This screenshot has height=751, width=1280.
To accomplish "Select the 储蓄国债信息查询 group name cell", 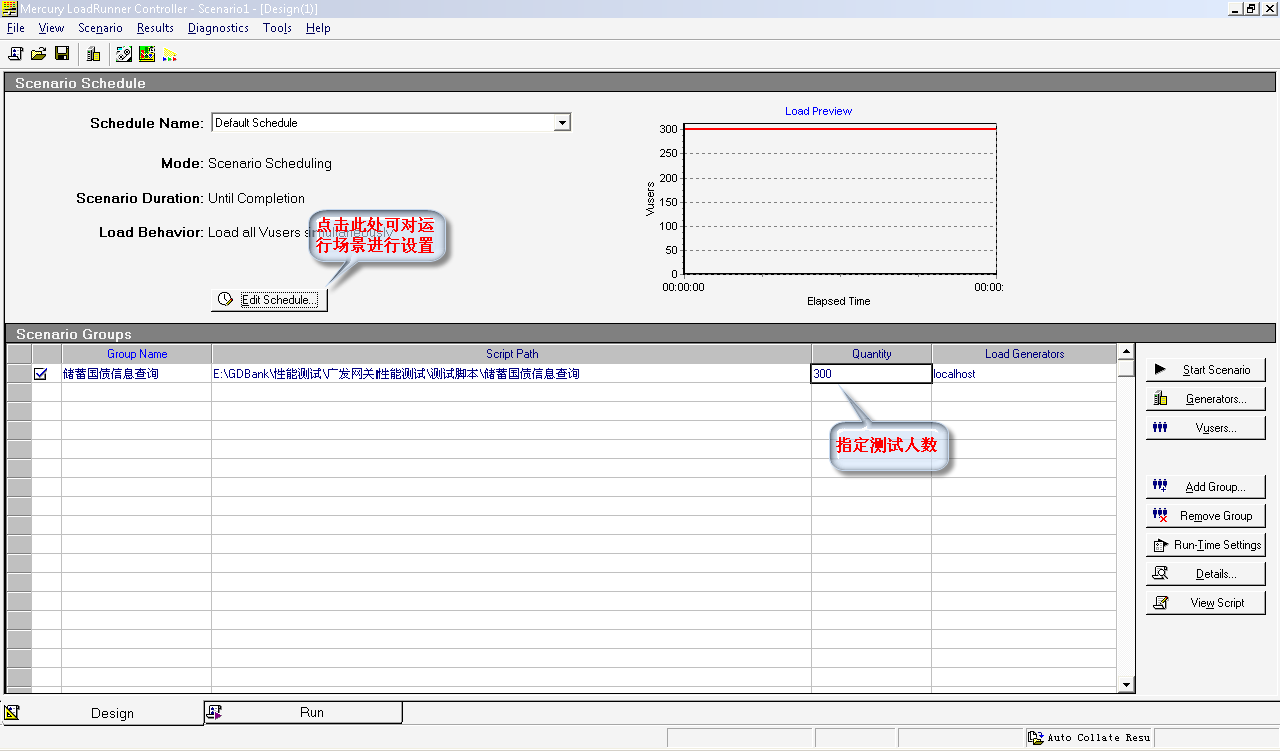I will click(137, 374).
